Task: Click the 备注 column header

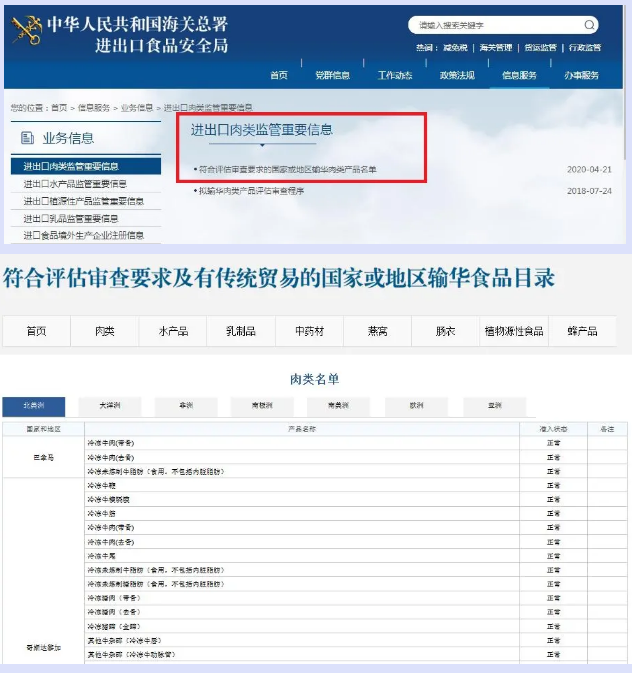Action: [x=607, y=429]
